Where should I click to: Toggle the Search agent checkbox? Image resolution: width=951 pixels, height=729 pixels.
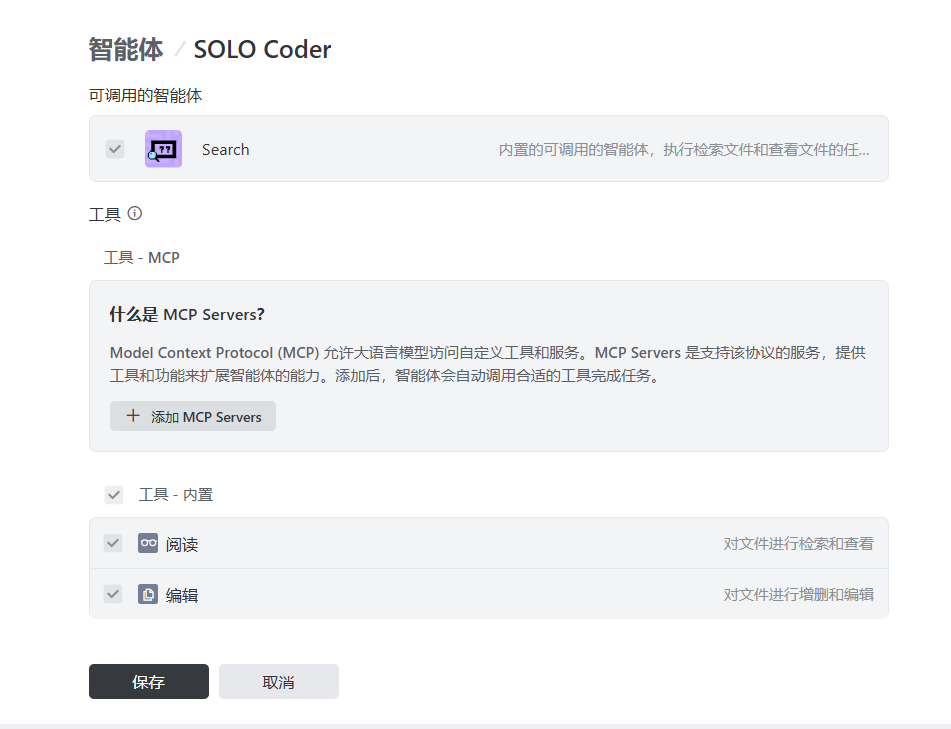pyautogui.click(x=115, y=149)
